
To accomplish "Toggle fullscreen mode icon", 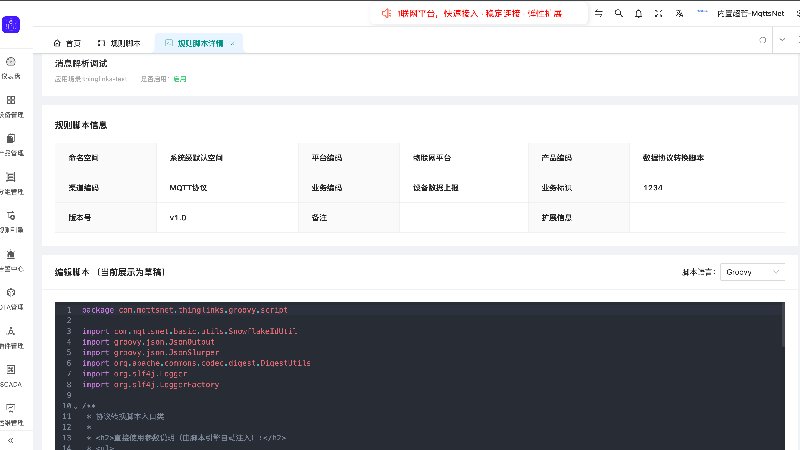I will tap(659, 13).
